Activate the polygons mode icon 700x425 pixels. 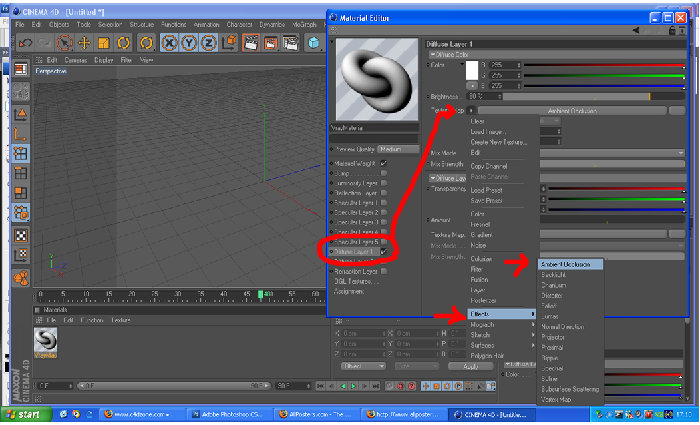[x=21, y=192]
